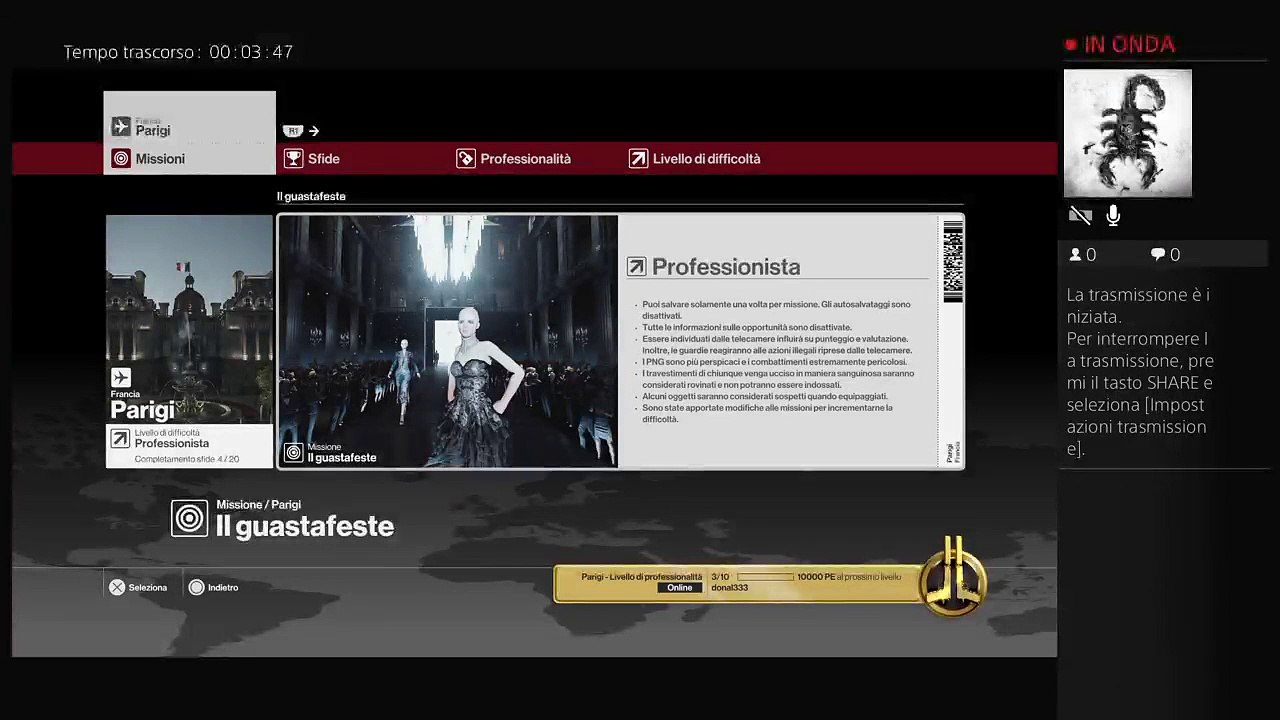Select the Missioni target icon
The width and height of the screenshot is (1280, 720).
pyautogui.click(x=121, y=159)
